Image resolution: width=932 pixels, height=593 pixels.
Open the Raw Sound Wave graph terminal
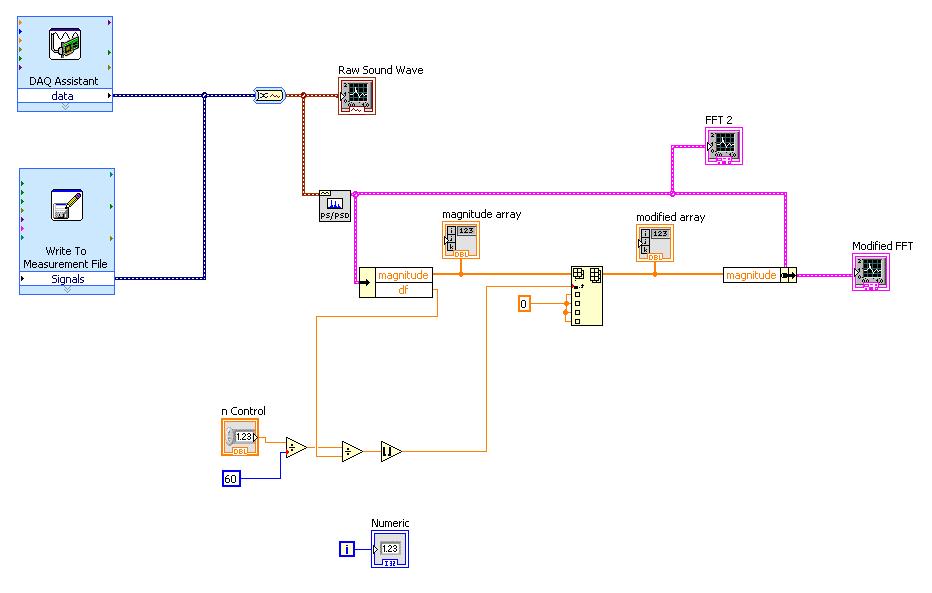(x=357, y=97)
